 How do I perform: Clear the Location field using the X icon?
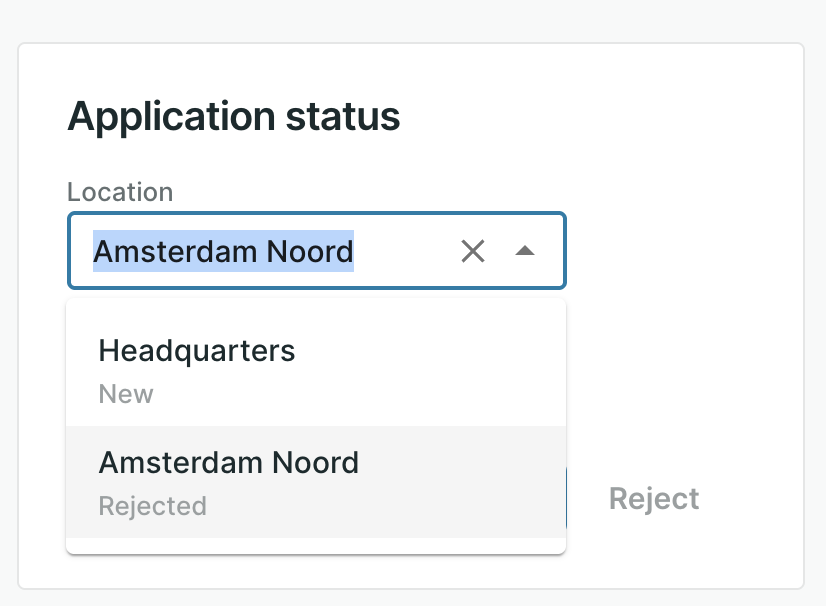tap(472, 251)
